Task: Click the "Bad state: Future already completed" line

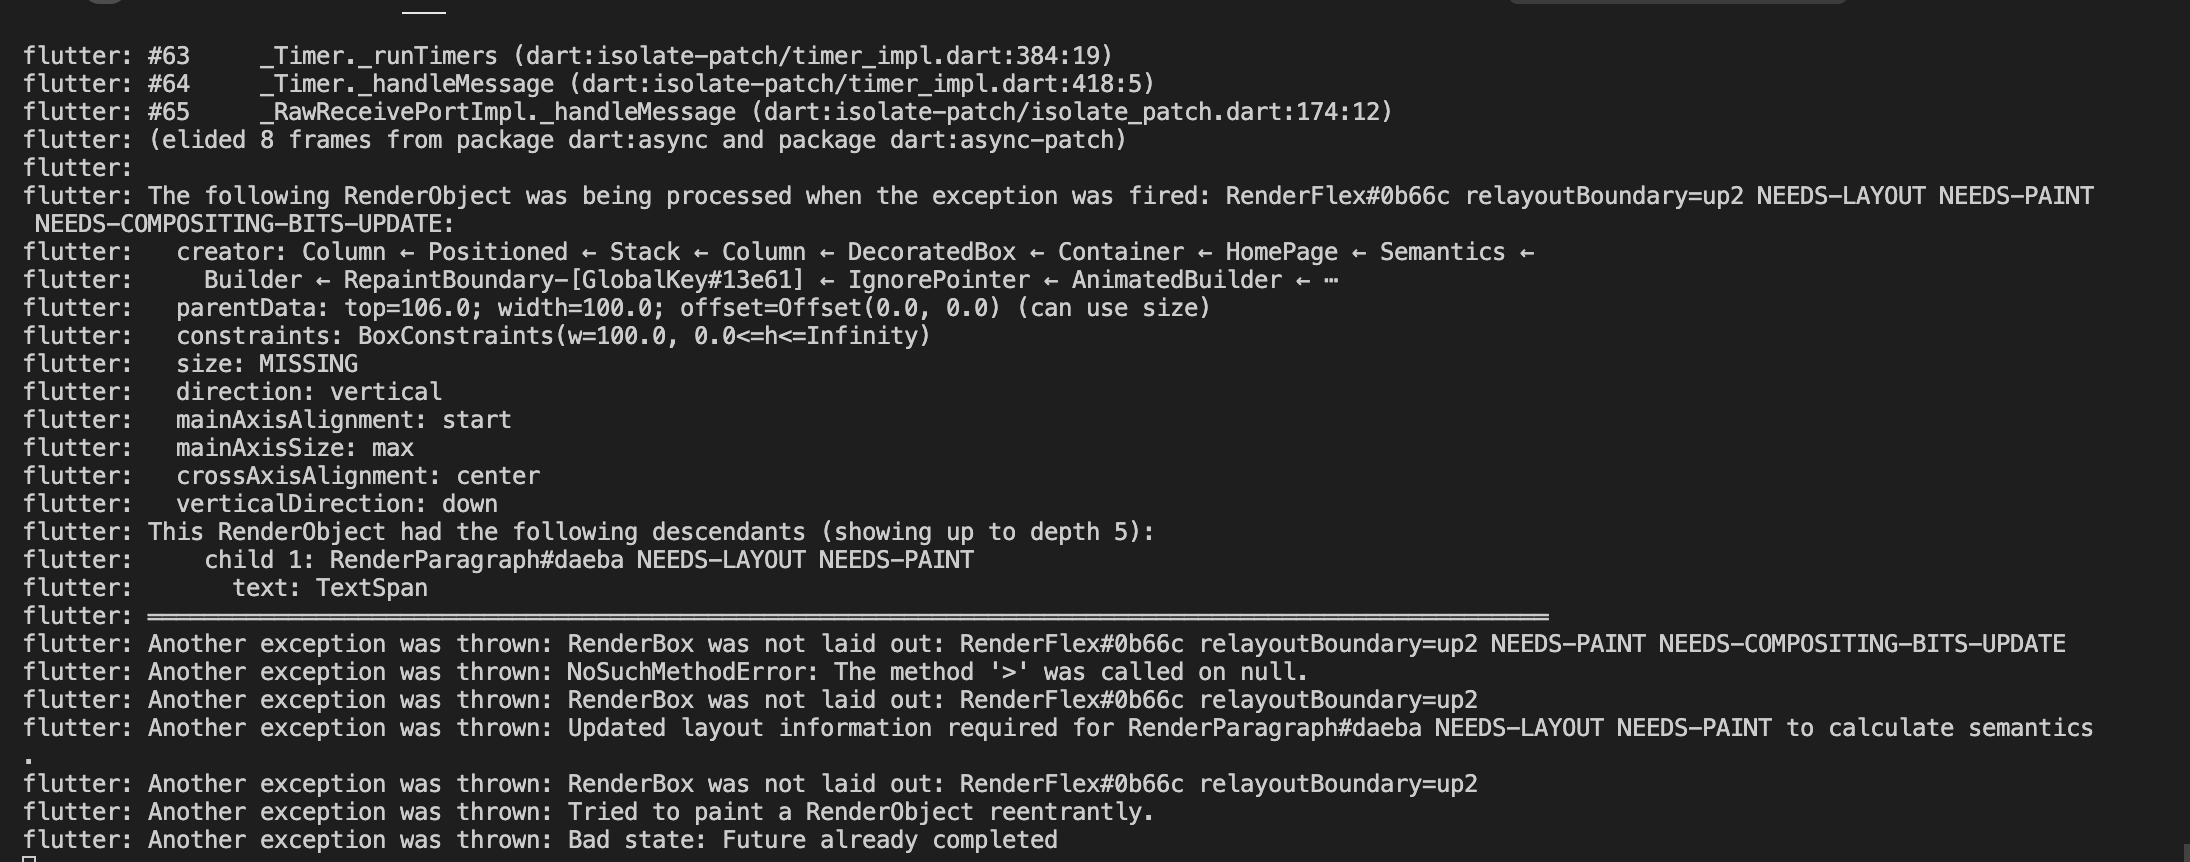Action: click(x=812, y=840)
